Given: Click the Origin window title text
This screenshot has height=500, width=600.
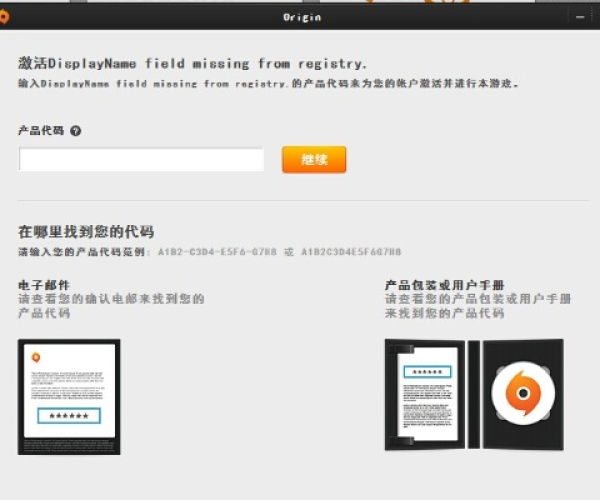Looking at the screenshot, I should click(301, 17).
